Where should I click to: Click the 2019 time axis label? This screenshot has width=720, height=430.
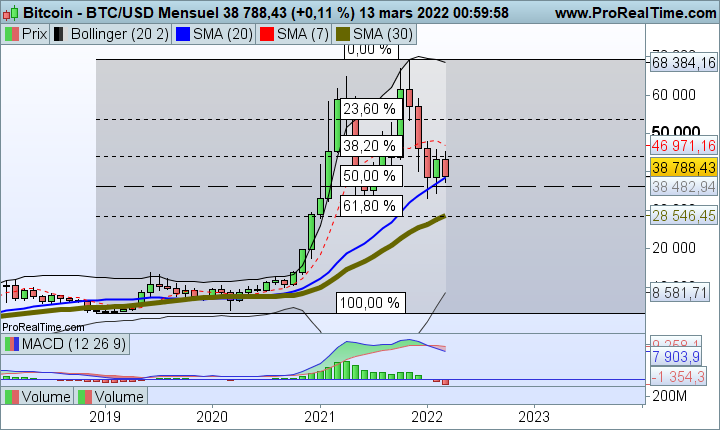105,417
